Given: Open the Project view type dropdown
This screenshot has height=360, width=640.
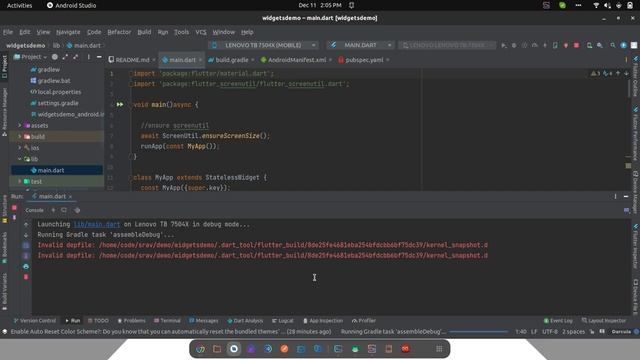Looking at the screenshot, I should click(31, 57).
